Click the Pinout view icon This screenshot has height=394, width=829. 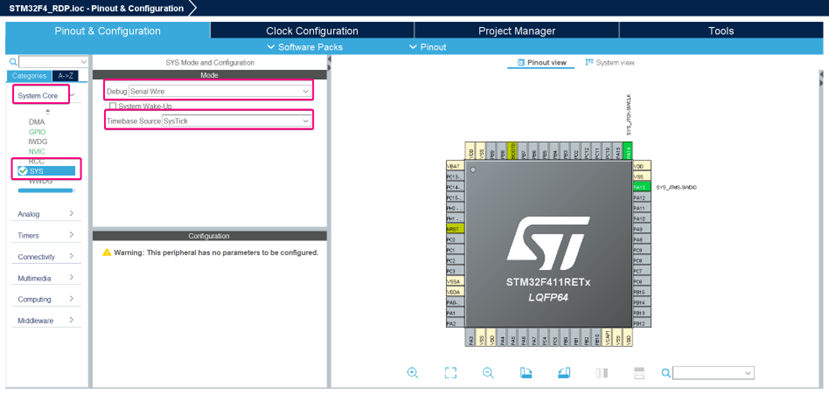click(520, 62)
